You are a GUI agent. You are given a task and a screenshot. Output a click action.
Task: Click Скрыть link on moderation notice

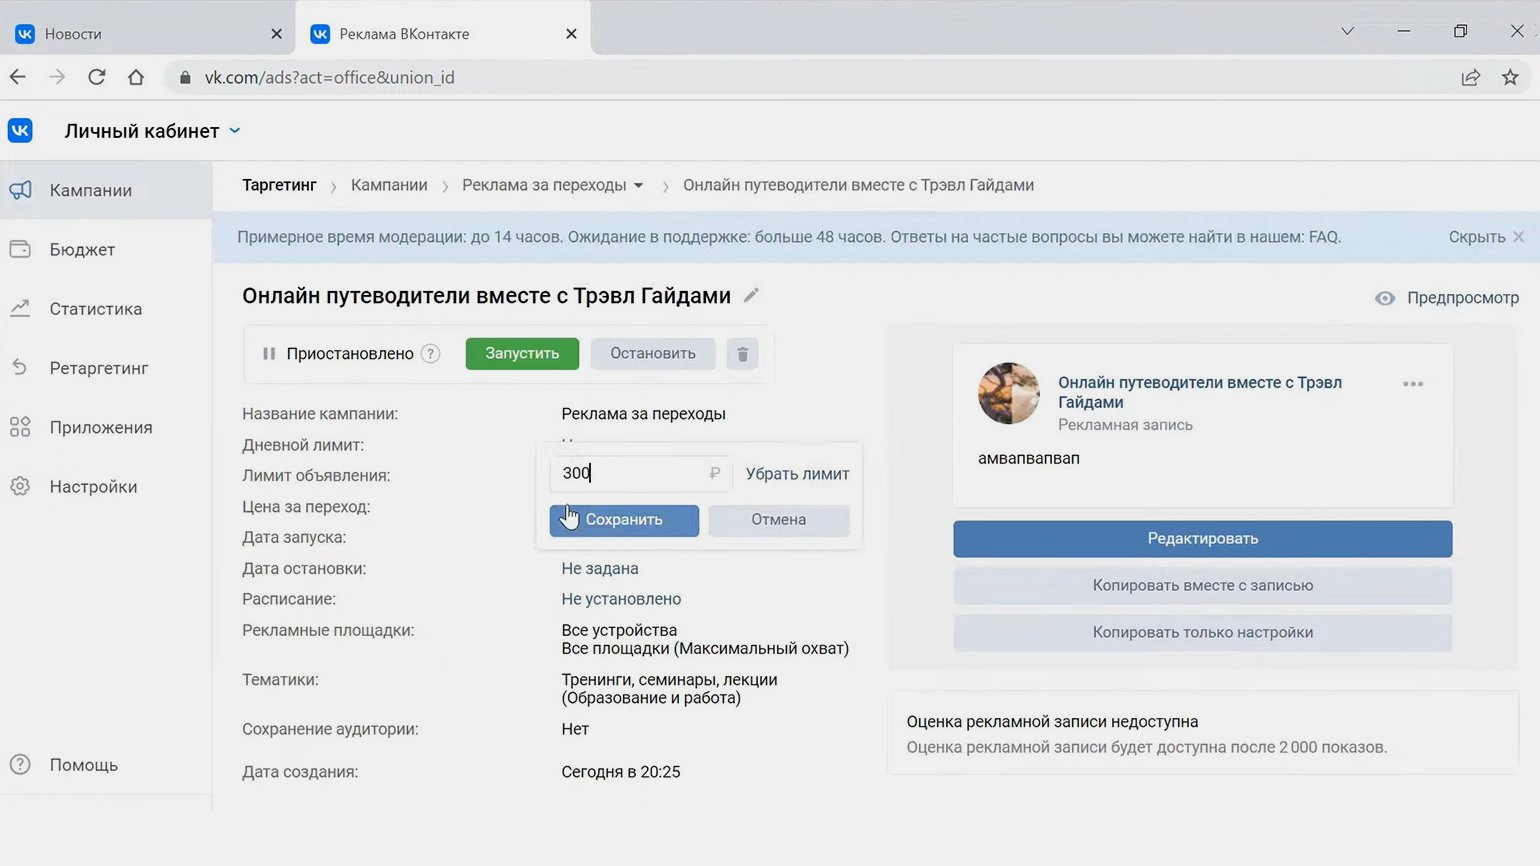1477,237
